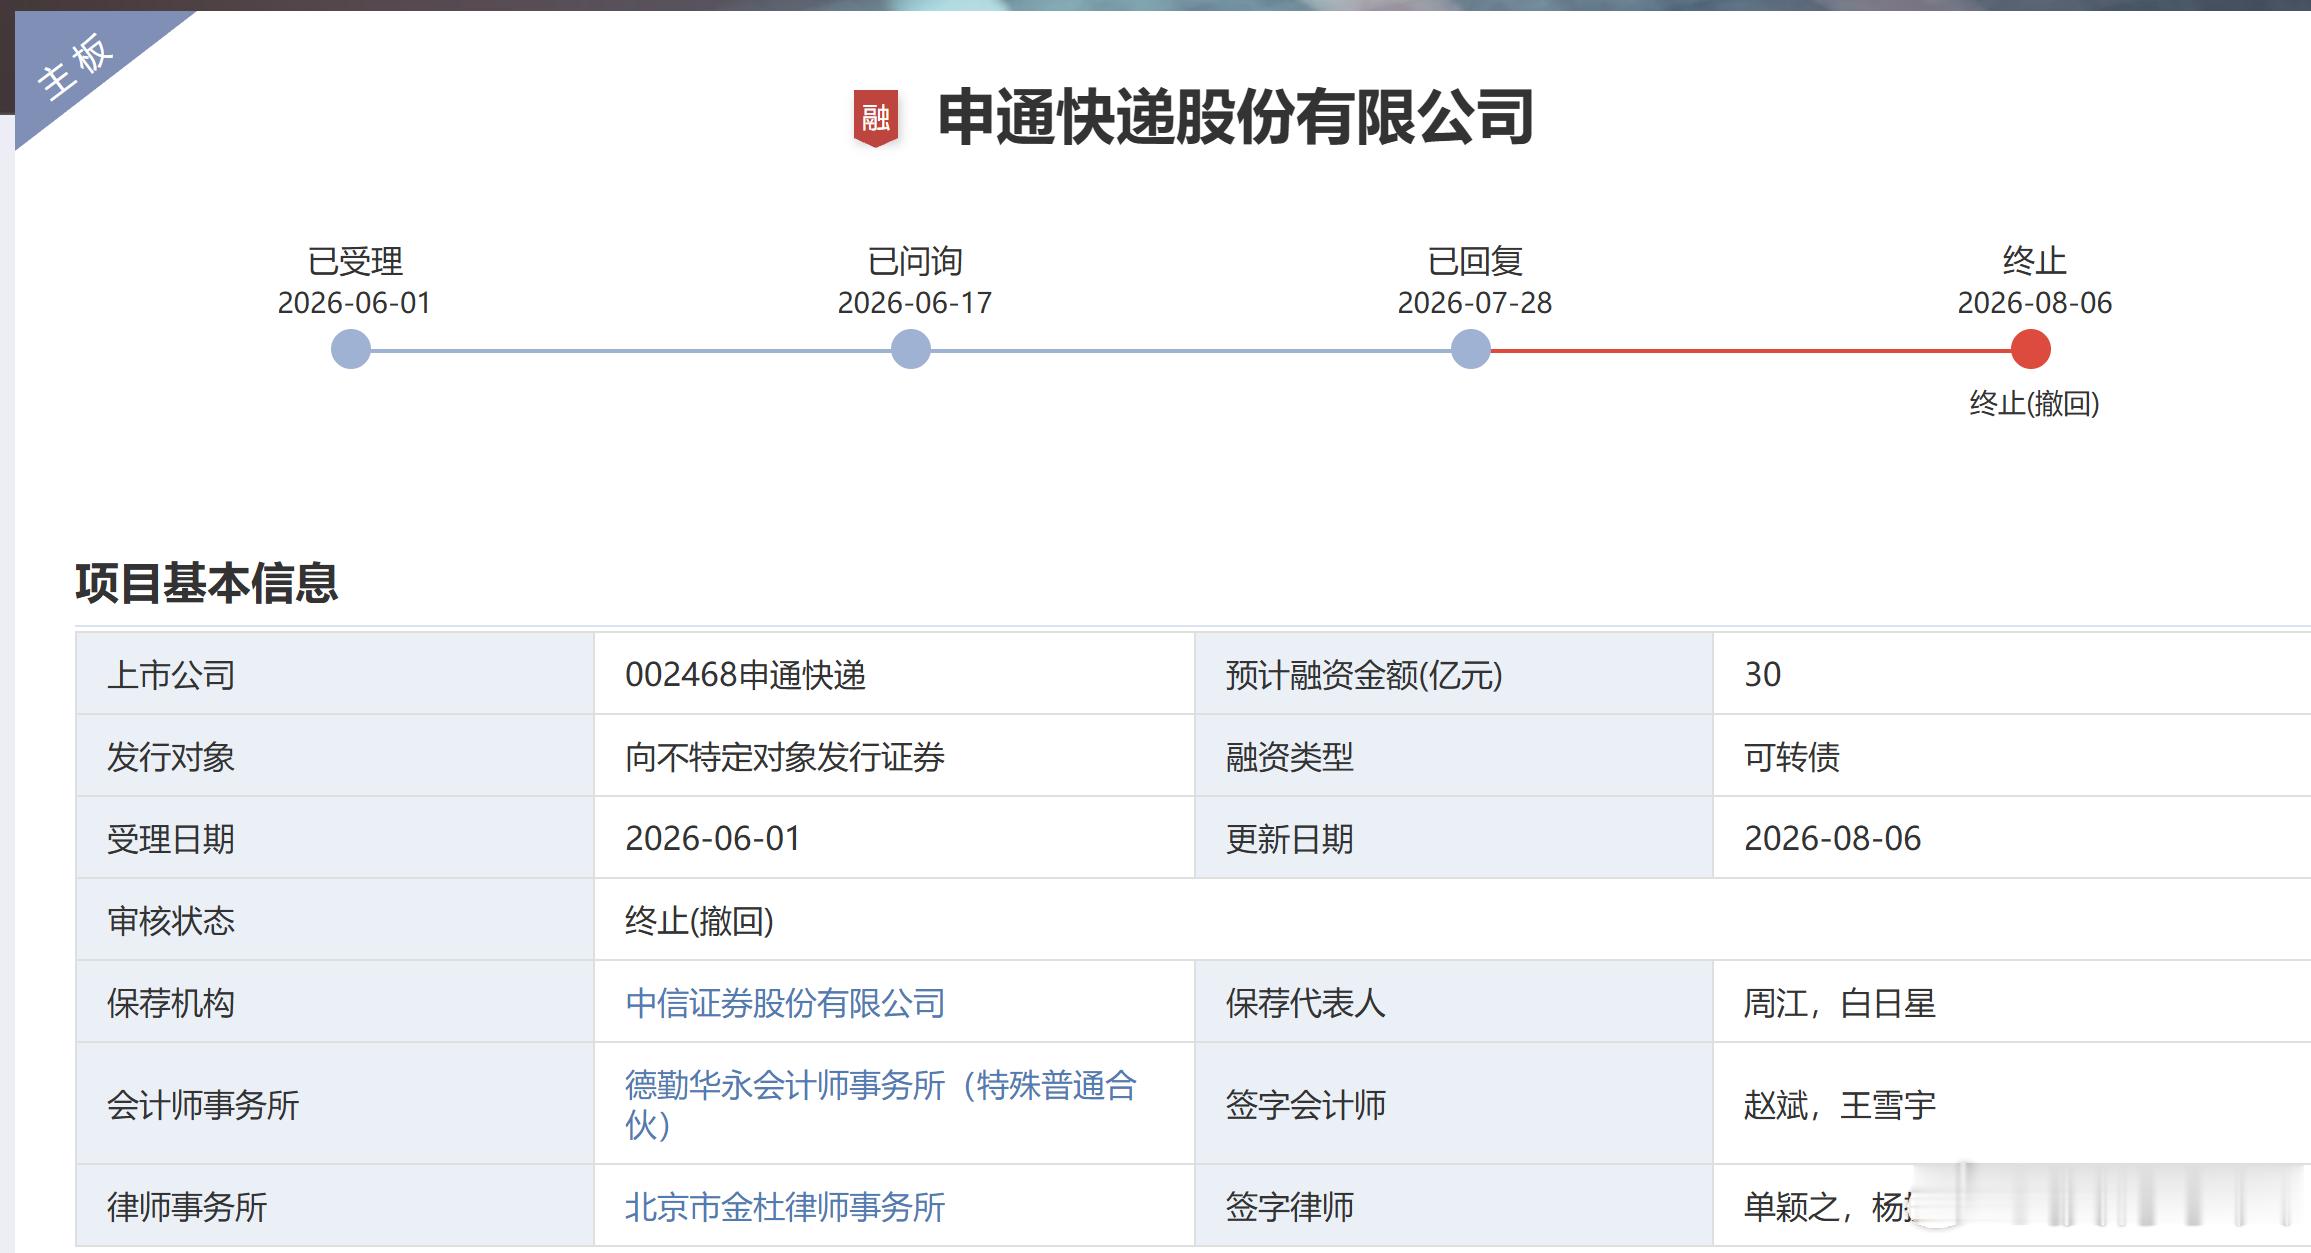Click the red 融 financing badge icon
This screenshot has width=2311, height=1253.
point(875,118)
